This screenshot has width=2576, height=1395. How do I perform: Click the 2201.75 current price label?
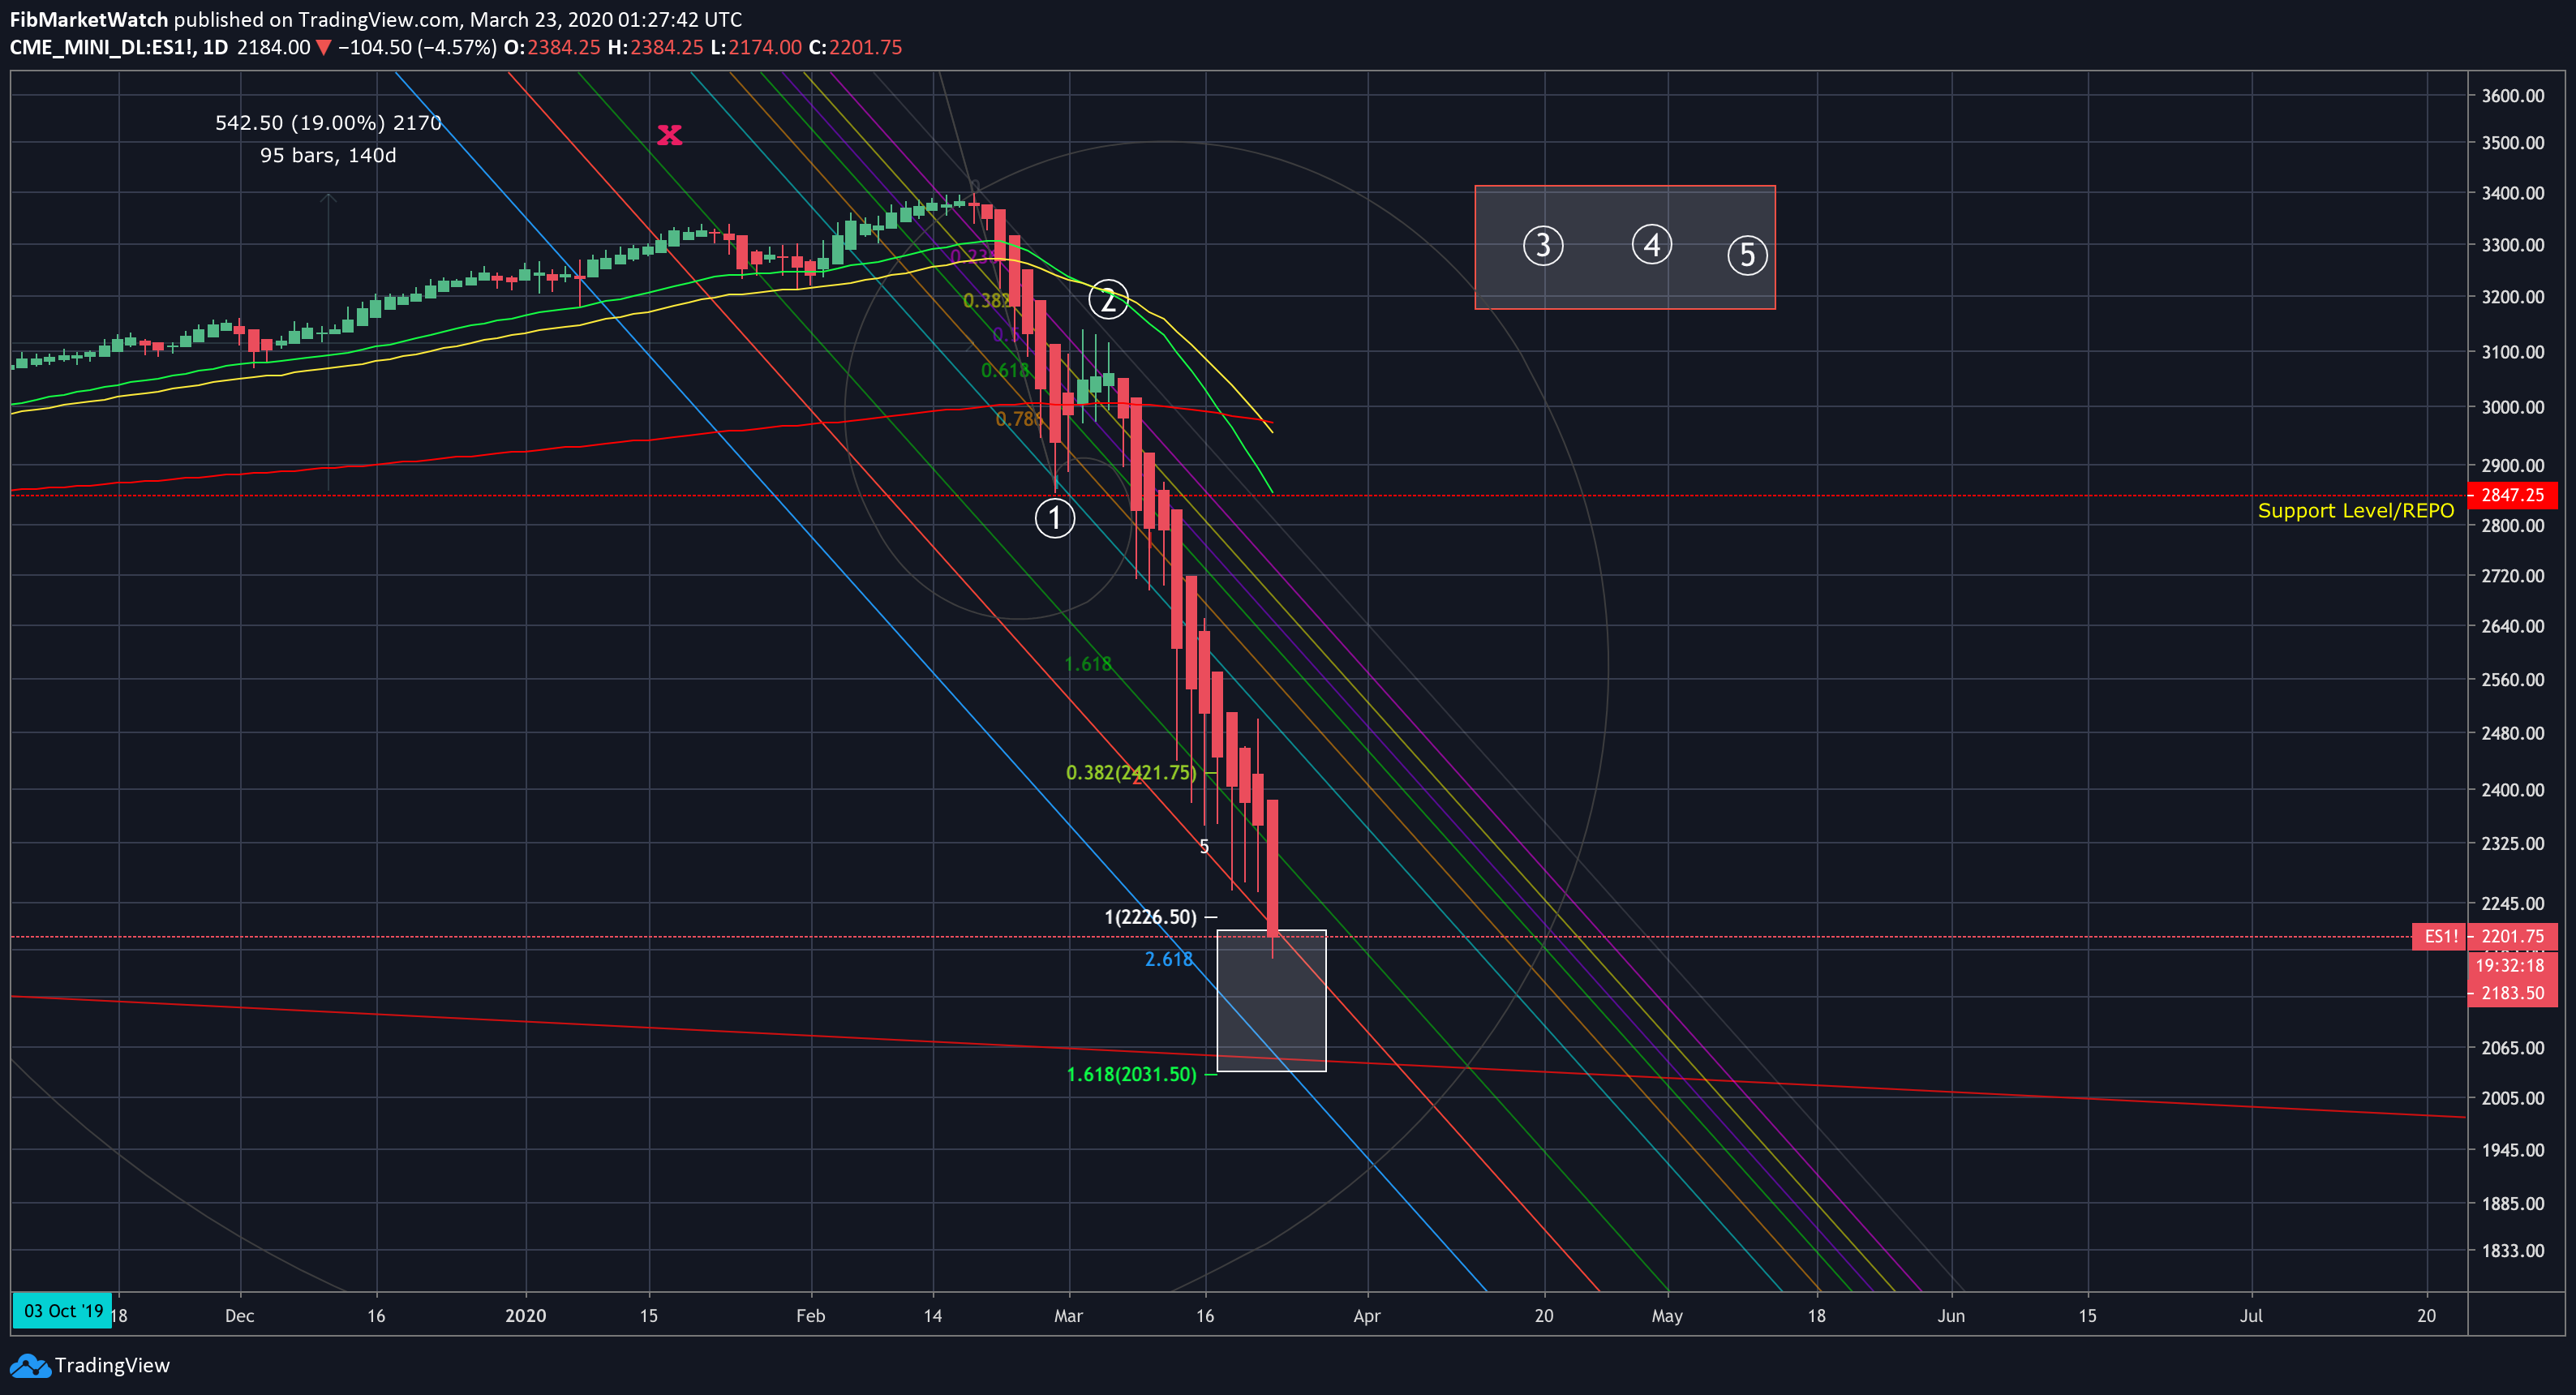(x=2512, y=937)
